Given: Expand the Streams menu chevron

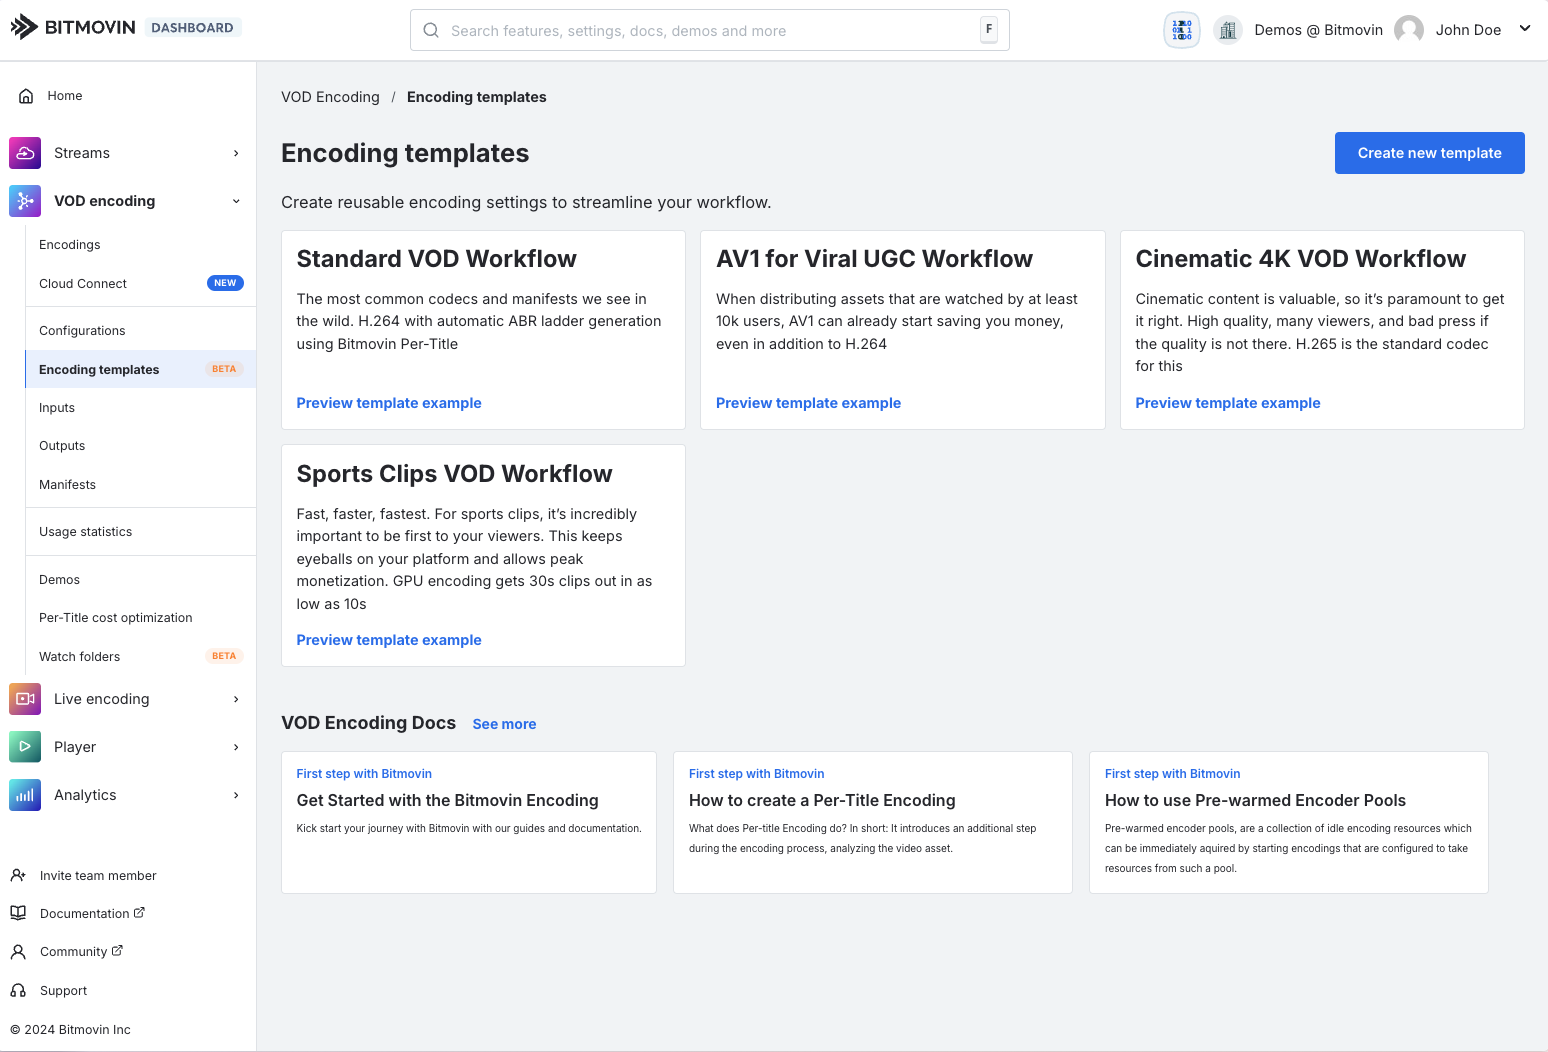Looking at the screenshot, I should pyautogui.click(x=236, y=153).
